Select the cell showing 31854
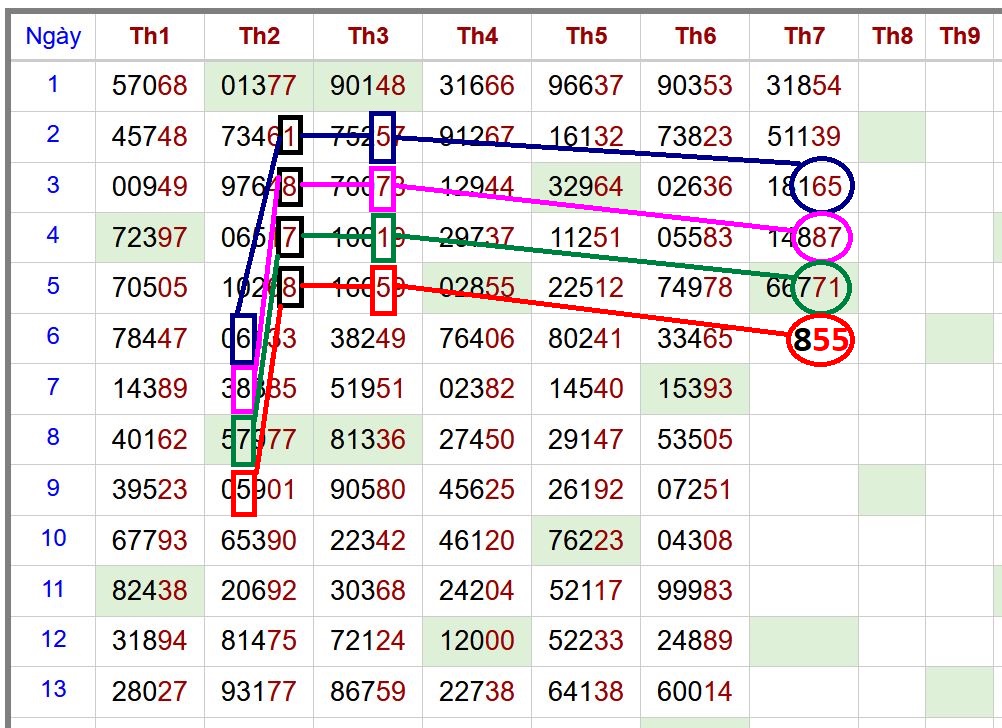Screen dimensions: 1002x728 click(x=804, y=85)
